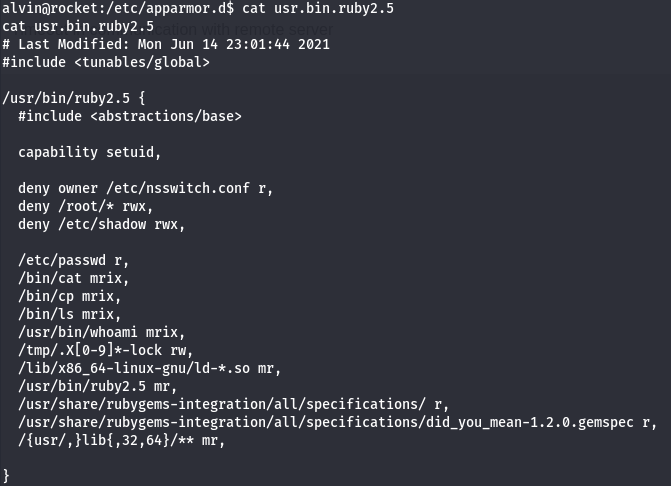The image size is (671, 486).
Task: Click the Last Modified comment line
Action: click(x=166, y=44)
